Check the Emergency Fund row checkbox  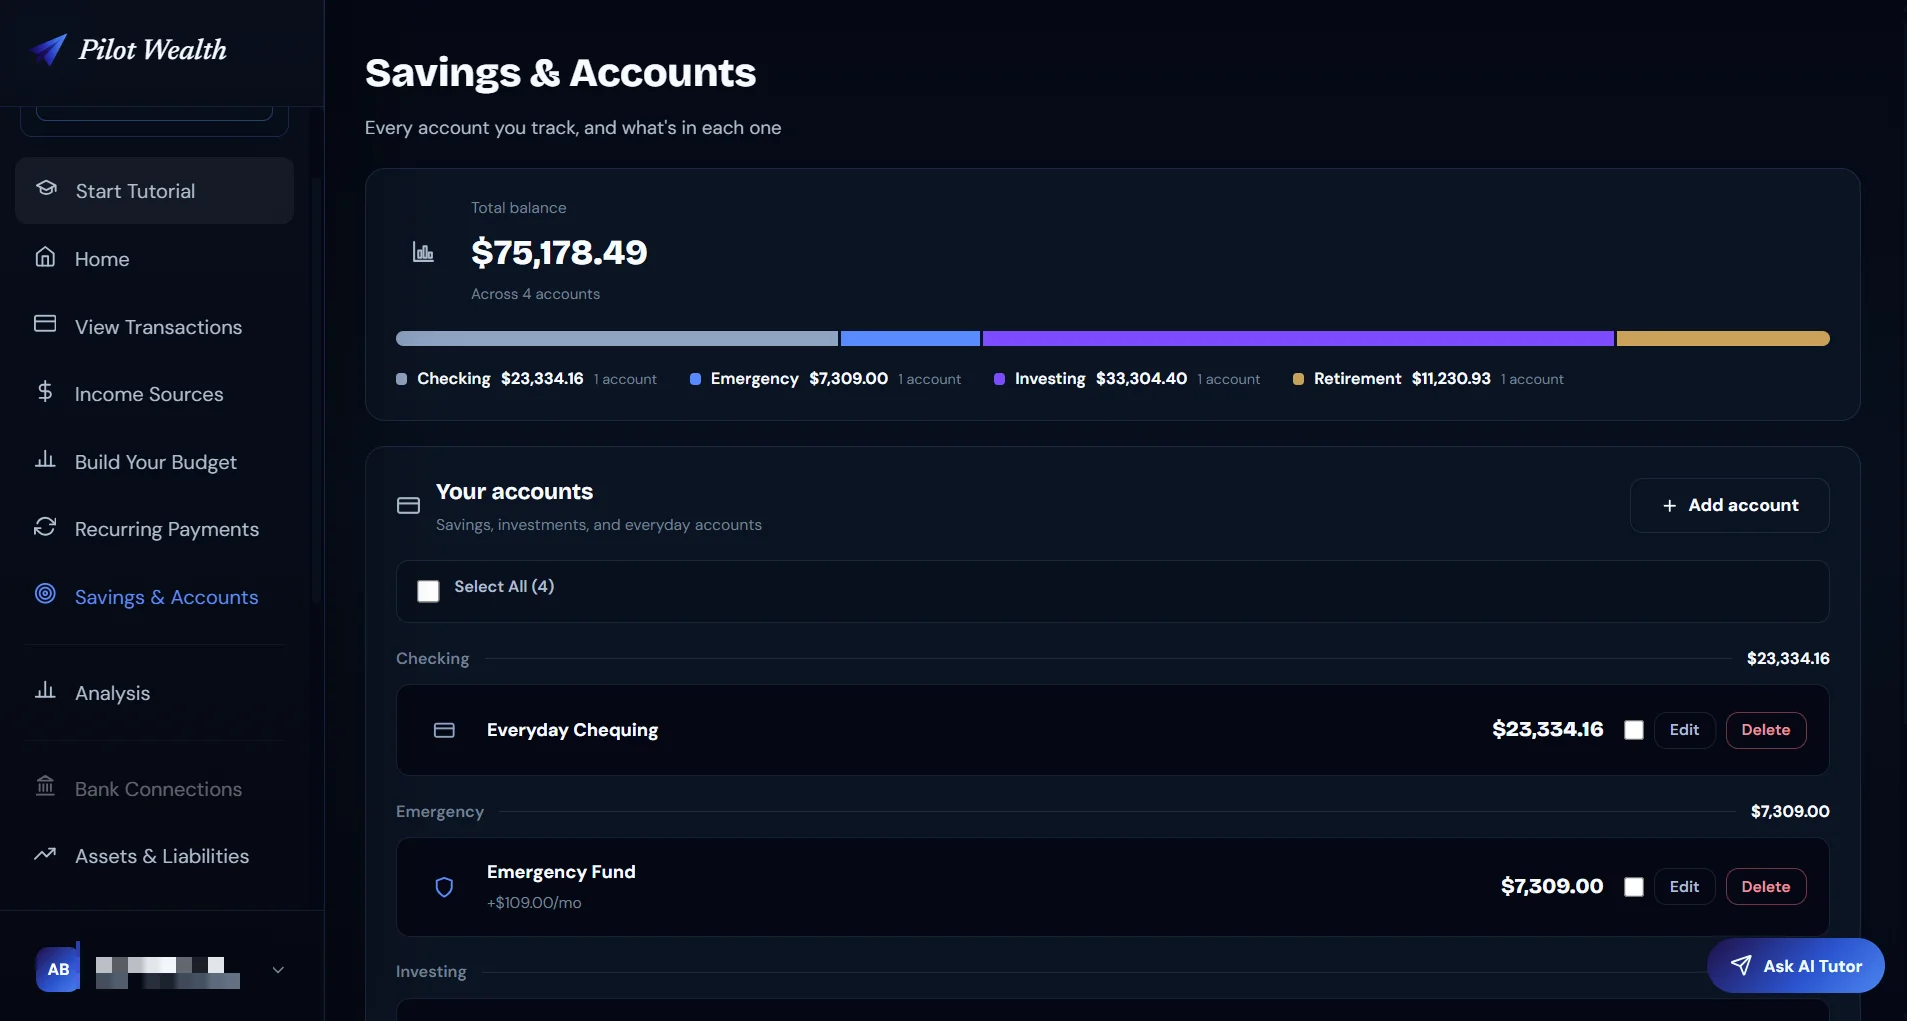(1634, 887)
